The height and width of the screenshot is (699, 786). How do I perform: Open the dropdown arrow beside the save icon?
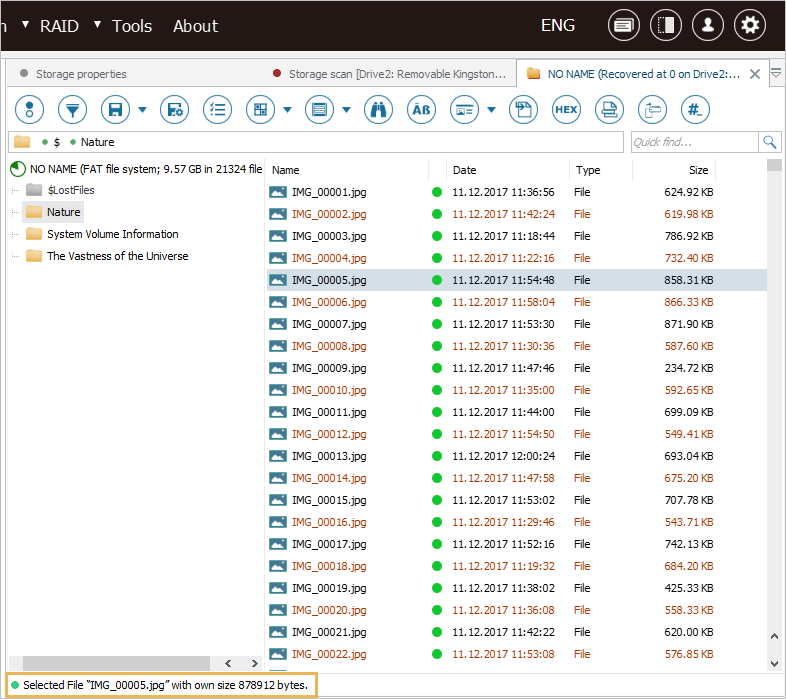click(x=143, y=110)
